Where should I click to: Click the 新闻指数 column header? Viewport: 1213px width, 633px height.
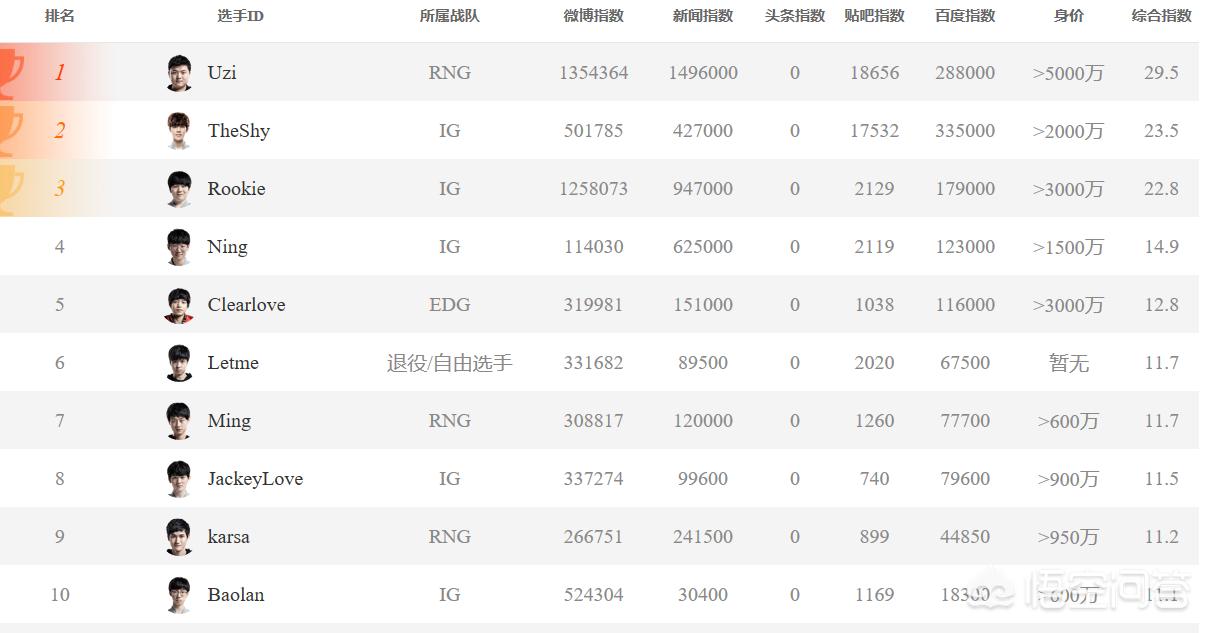coord(703,16)
